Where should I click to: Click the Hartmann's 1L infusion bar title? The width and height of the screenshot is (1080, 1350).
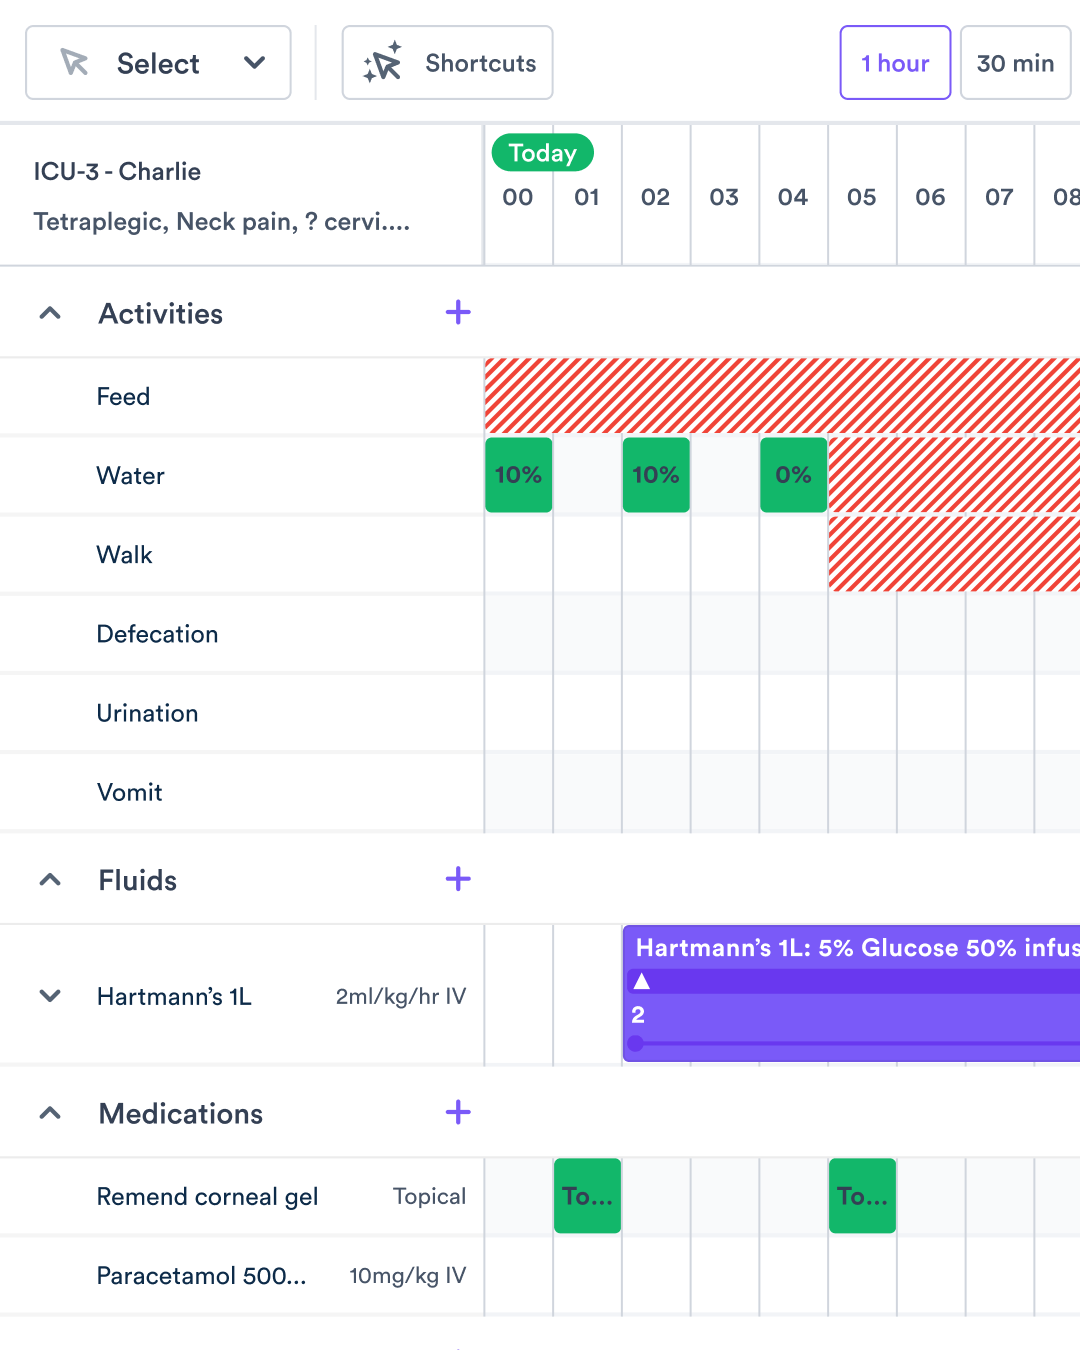pos(857,948)
